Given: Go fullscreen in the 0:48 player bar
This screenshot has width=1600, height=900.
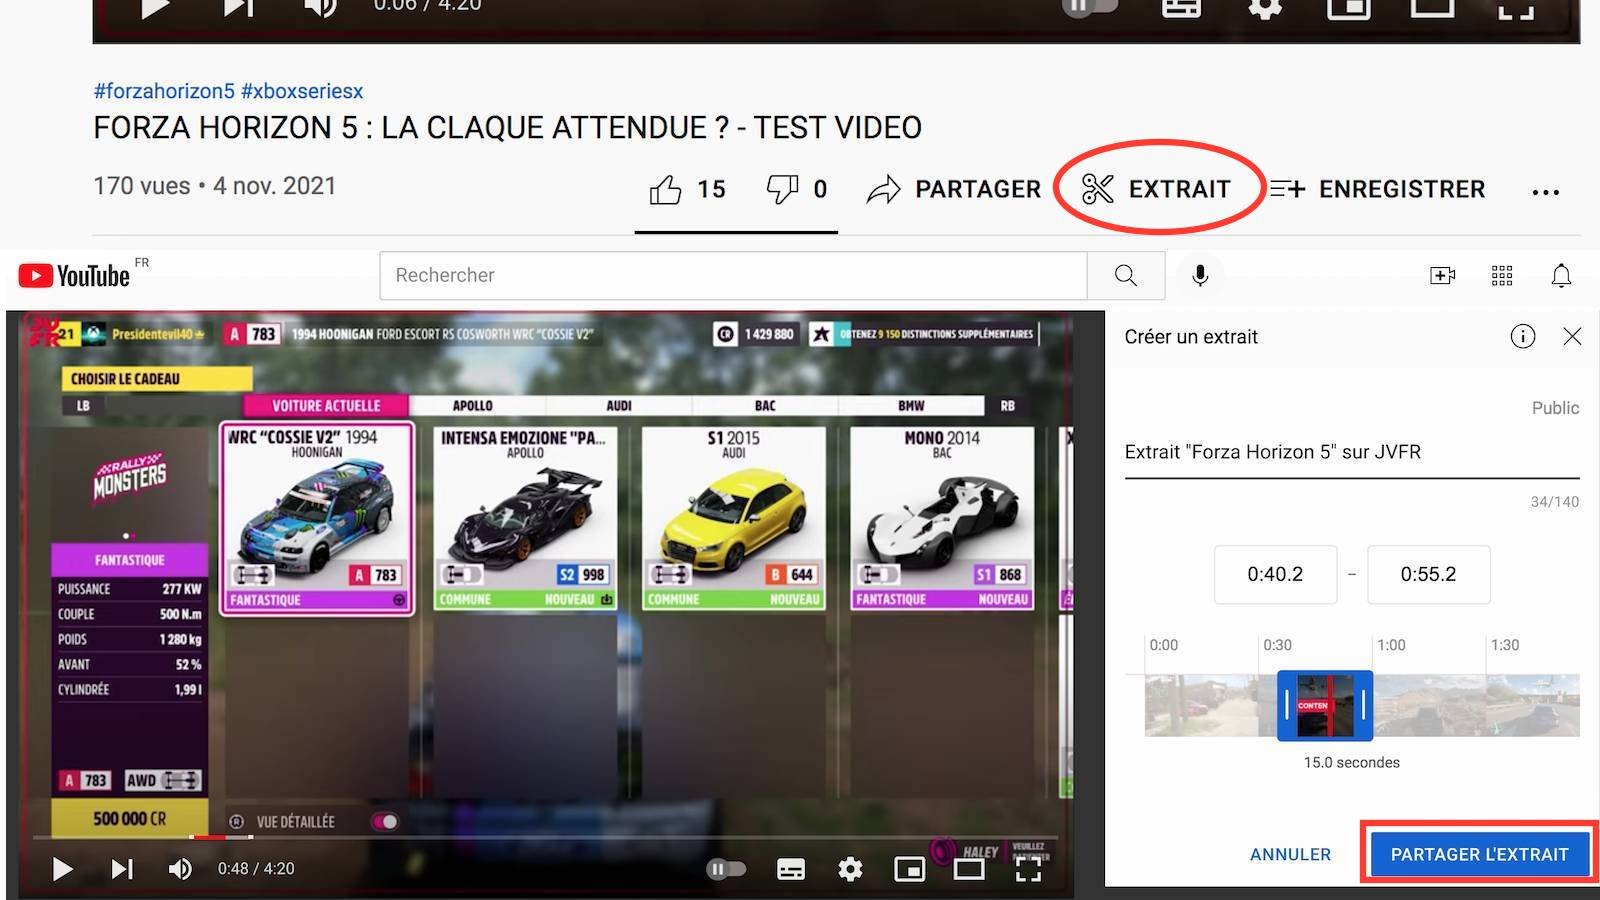Looking at the screenshot, I should click(x=1028, y=869).
